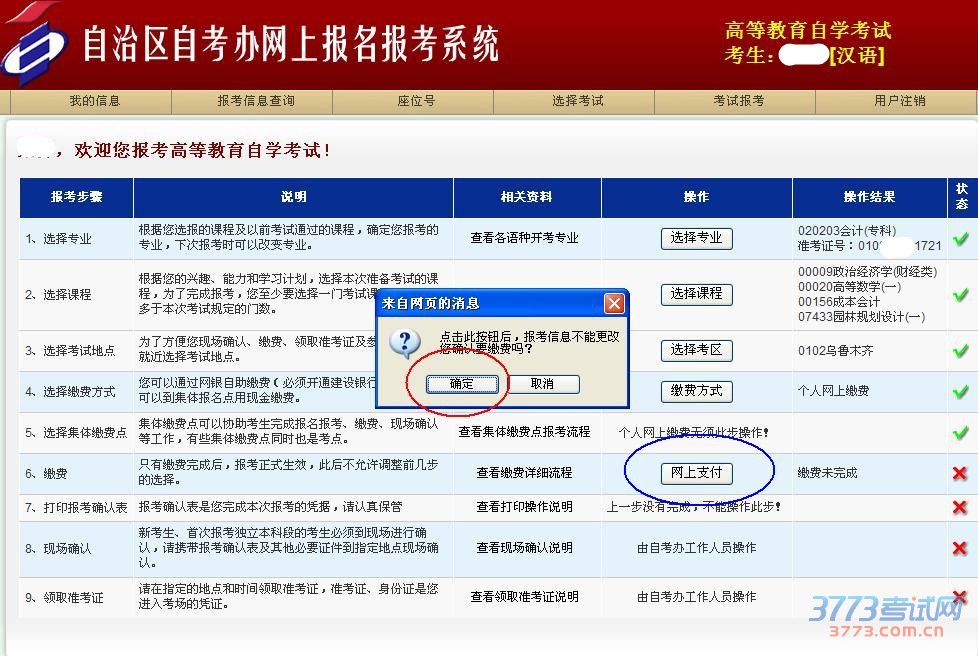
Task: Close the 来自网页的消息 dialog
Action: click(x=614, y=303)
